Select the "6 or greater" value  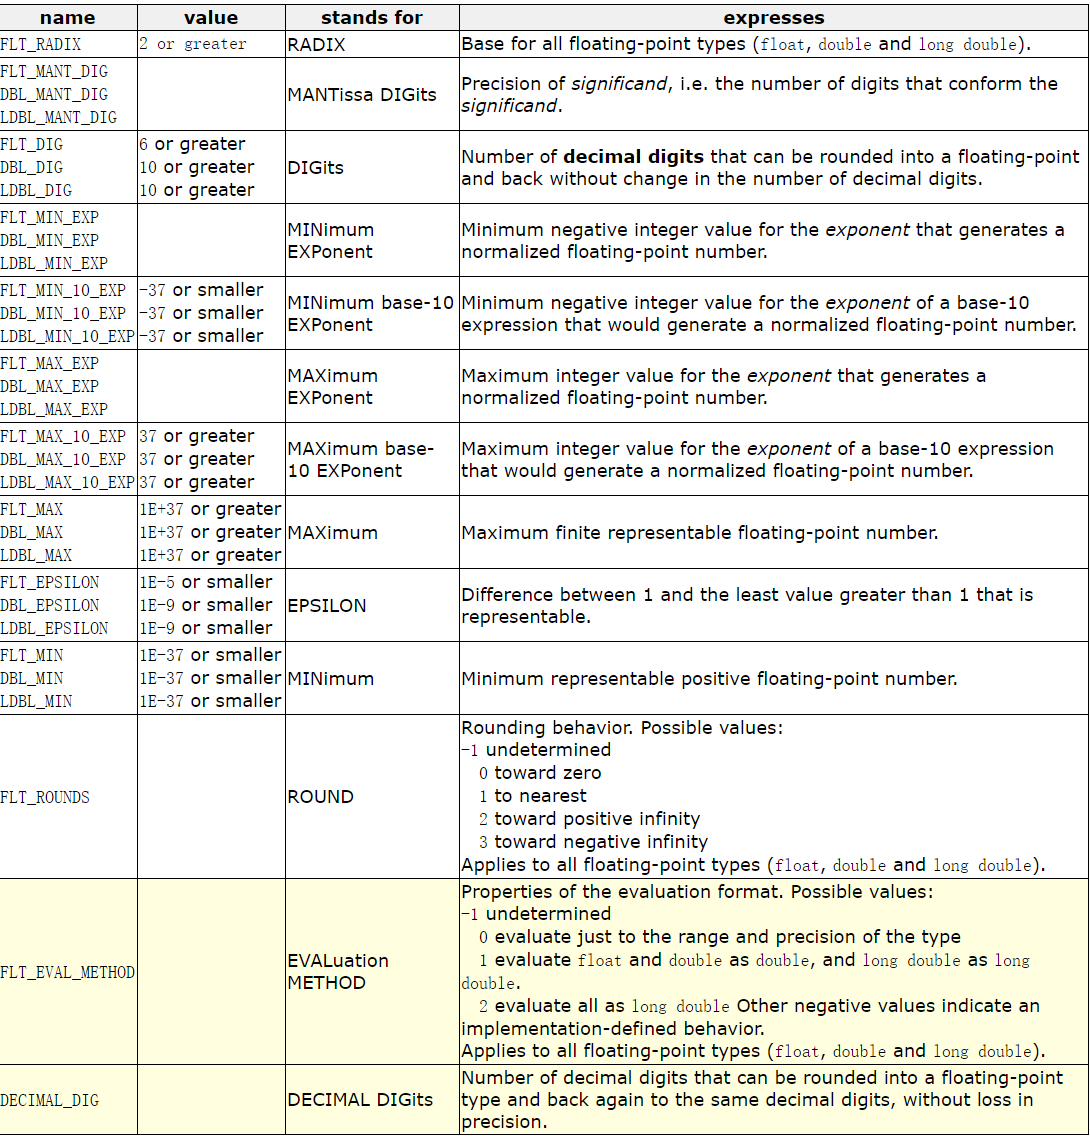click(192, 144)
